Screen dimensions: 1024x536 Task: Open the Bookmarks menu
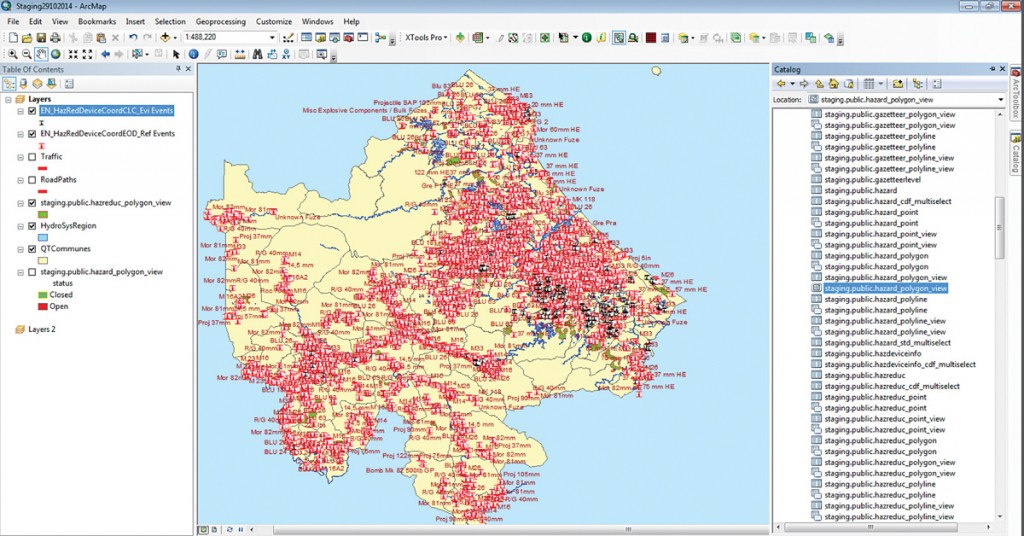pos(96,21)
